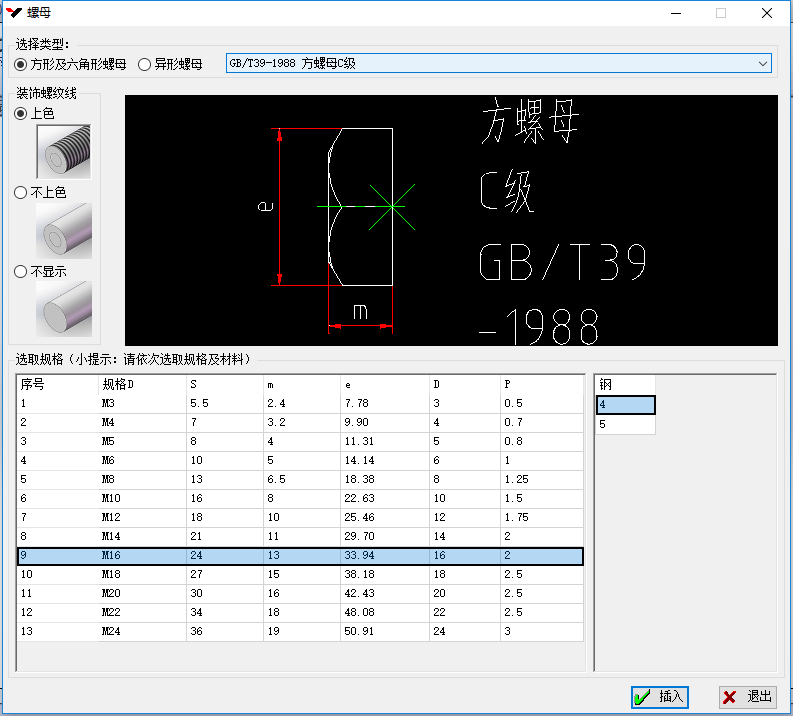Click the uncolored thread preview thumbnail
Screen dimensions: 793x716
point(63,229)
